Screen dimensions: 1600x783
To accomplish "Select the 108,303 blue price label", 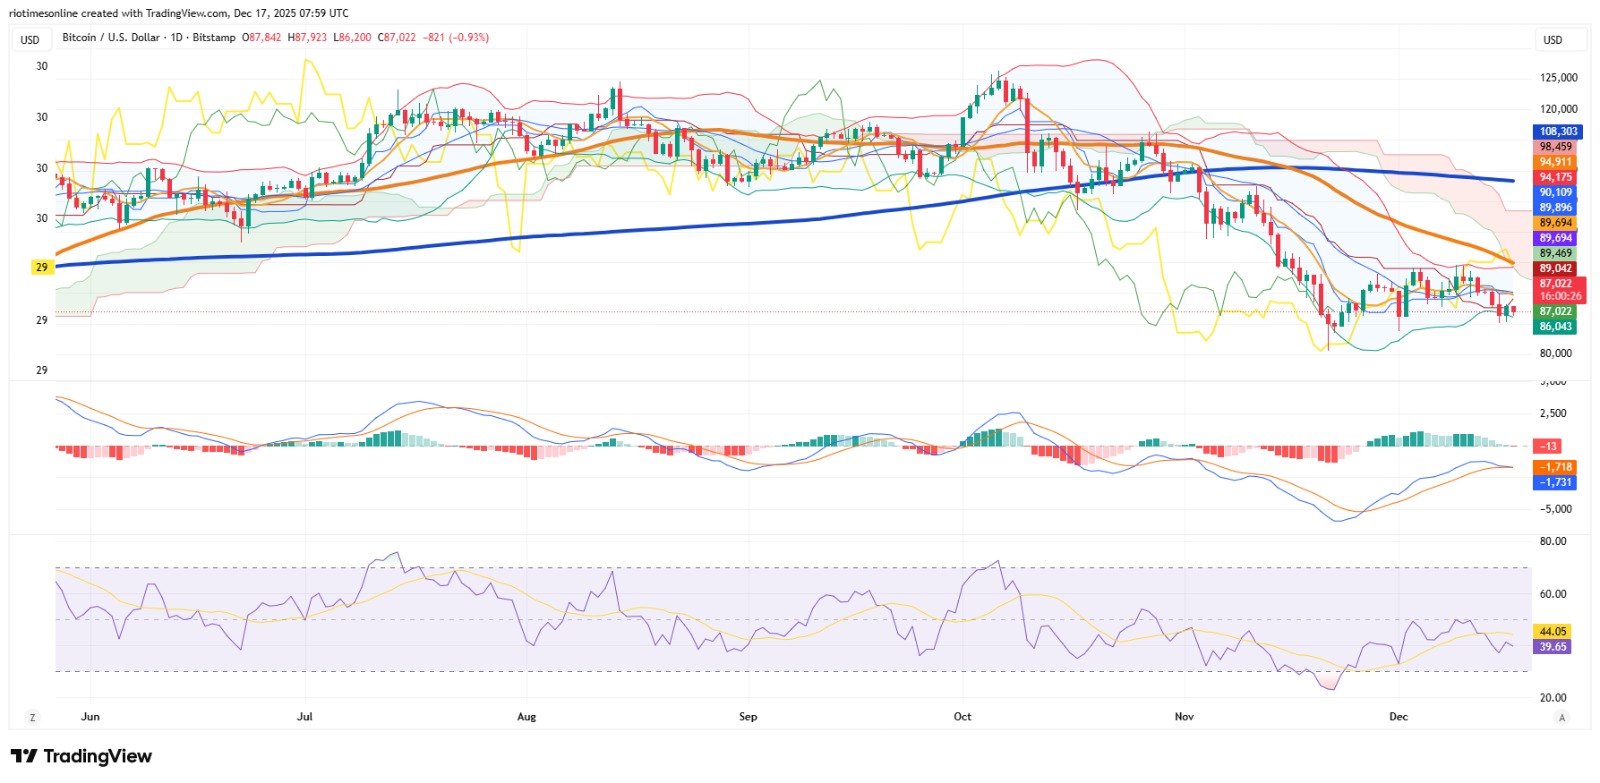I will pyautogui.click(x=1557, y=131).
